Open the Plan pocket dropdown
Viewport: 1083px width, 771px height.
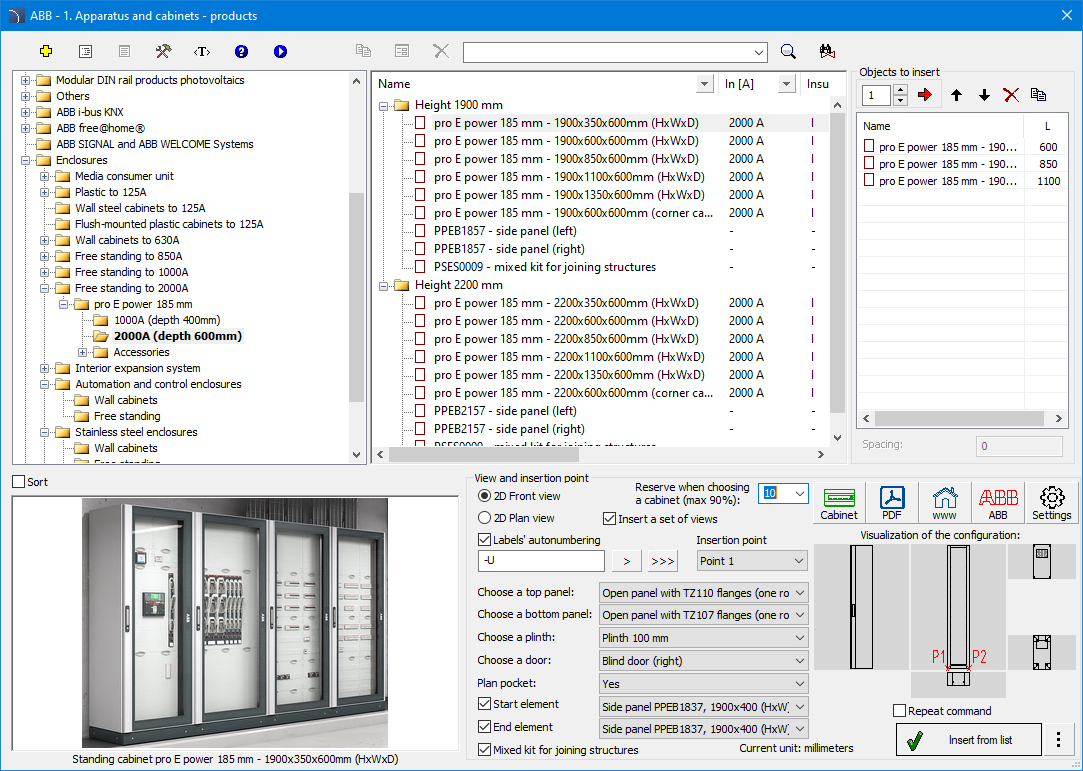point(704,683)
